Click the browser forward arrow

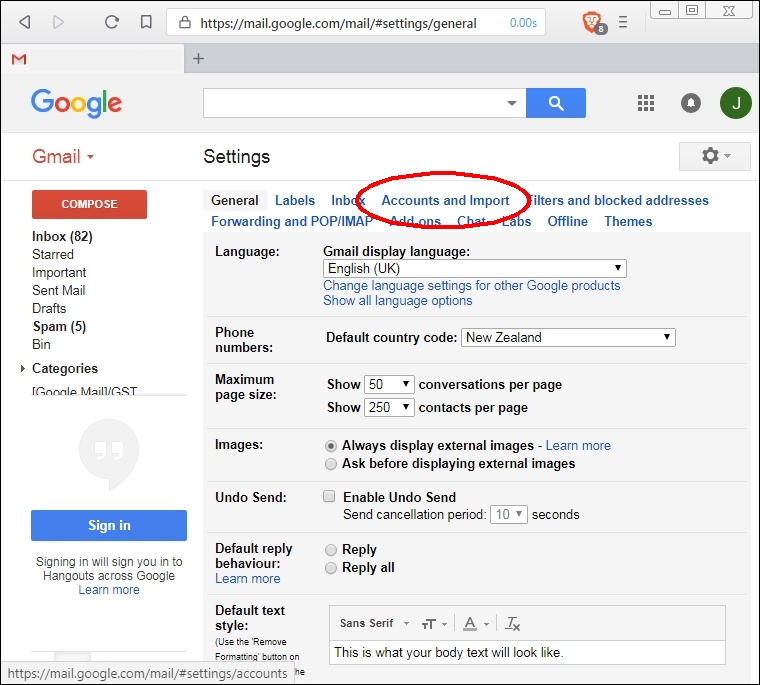[58, 22]
